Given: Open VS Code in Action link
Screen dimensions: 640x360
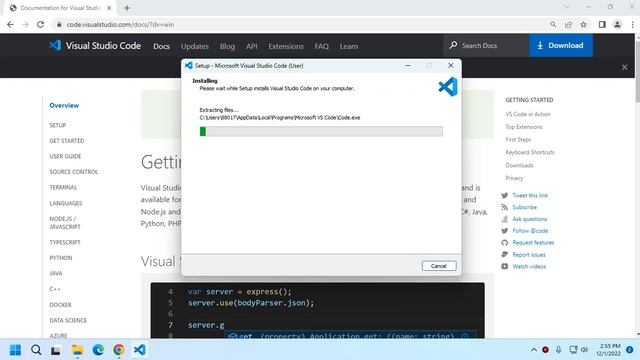Looking at the screenshot, I should pyautogui.click(x=528, y=114).
